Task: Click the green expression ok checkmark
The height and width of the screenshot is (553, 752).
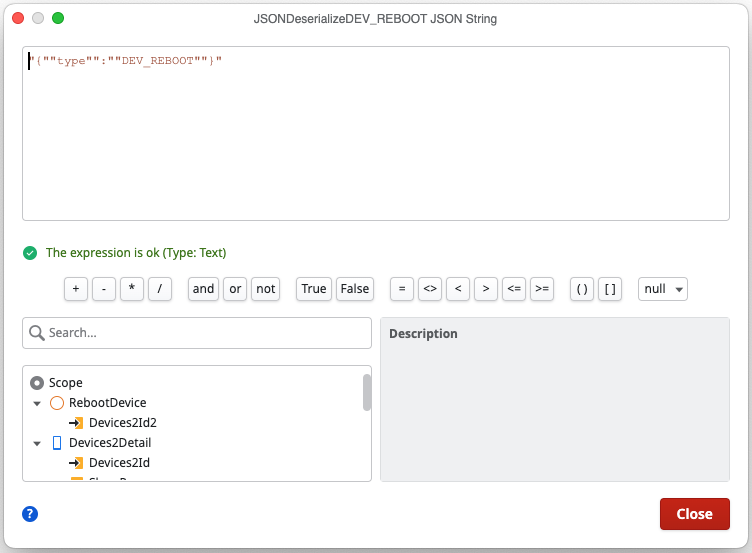Action: pyautogui.click(x=30, y=253)
